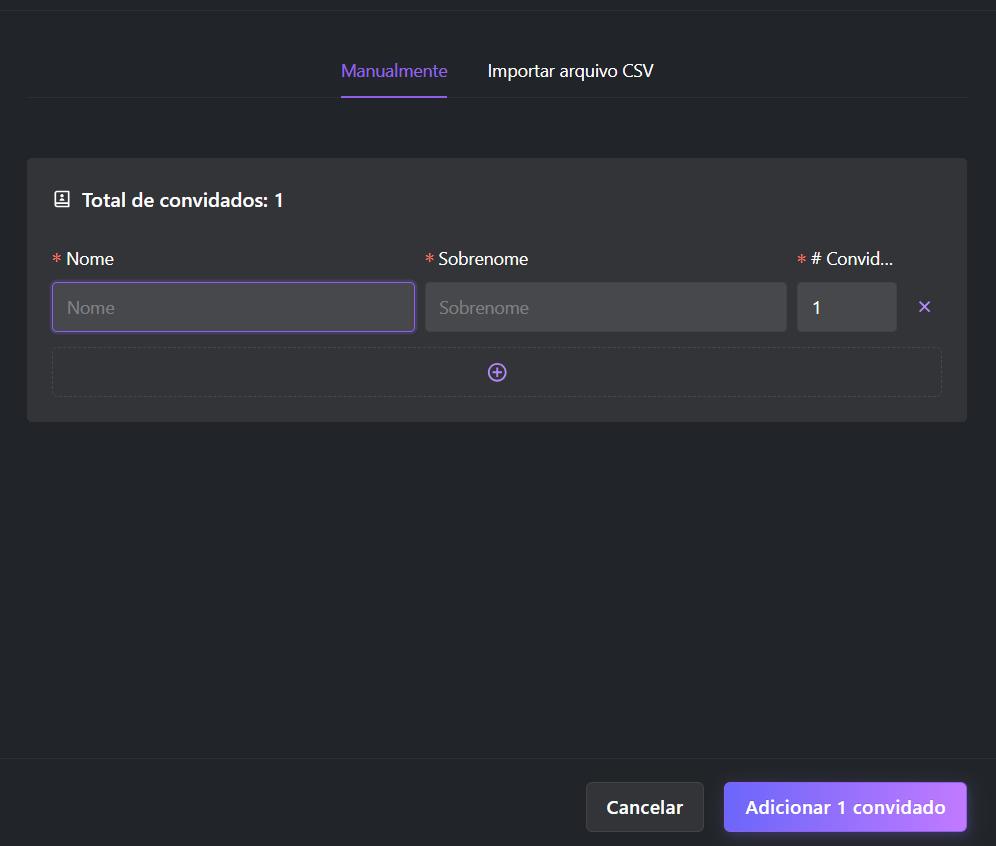
Task: Remove the guest row with X icon
Action: pos(924,307)
